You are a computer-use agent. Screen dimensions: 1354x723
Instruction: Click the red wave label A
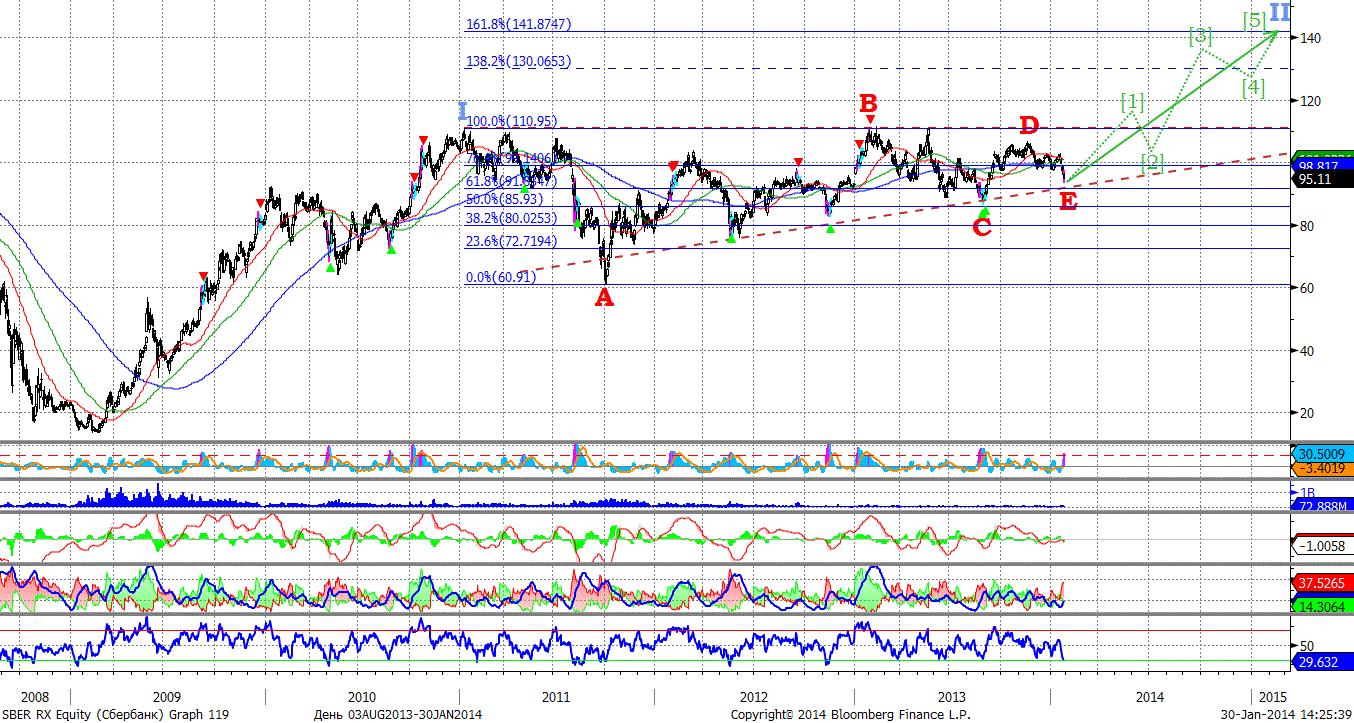[604, 298]
